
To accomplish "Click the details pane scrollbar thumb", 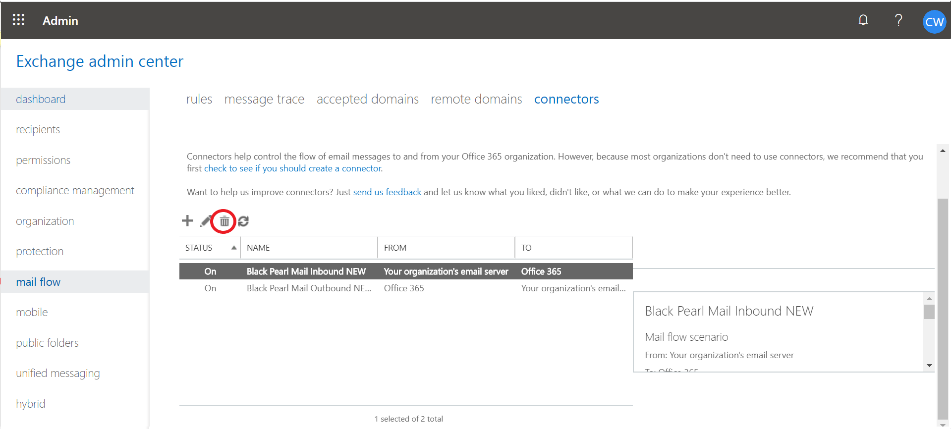I will (x=929, y=311).
